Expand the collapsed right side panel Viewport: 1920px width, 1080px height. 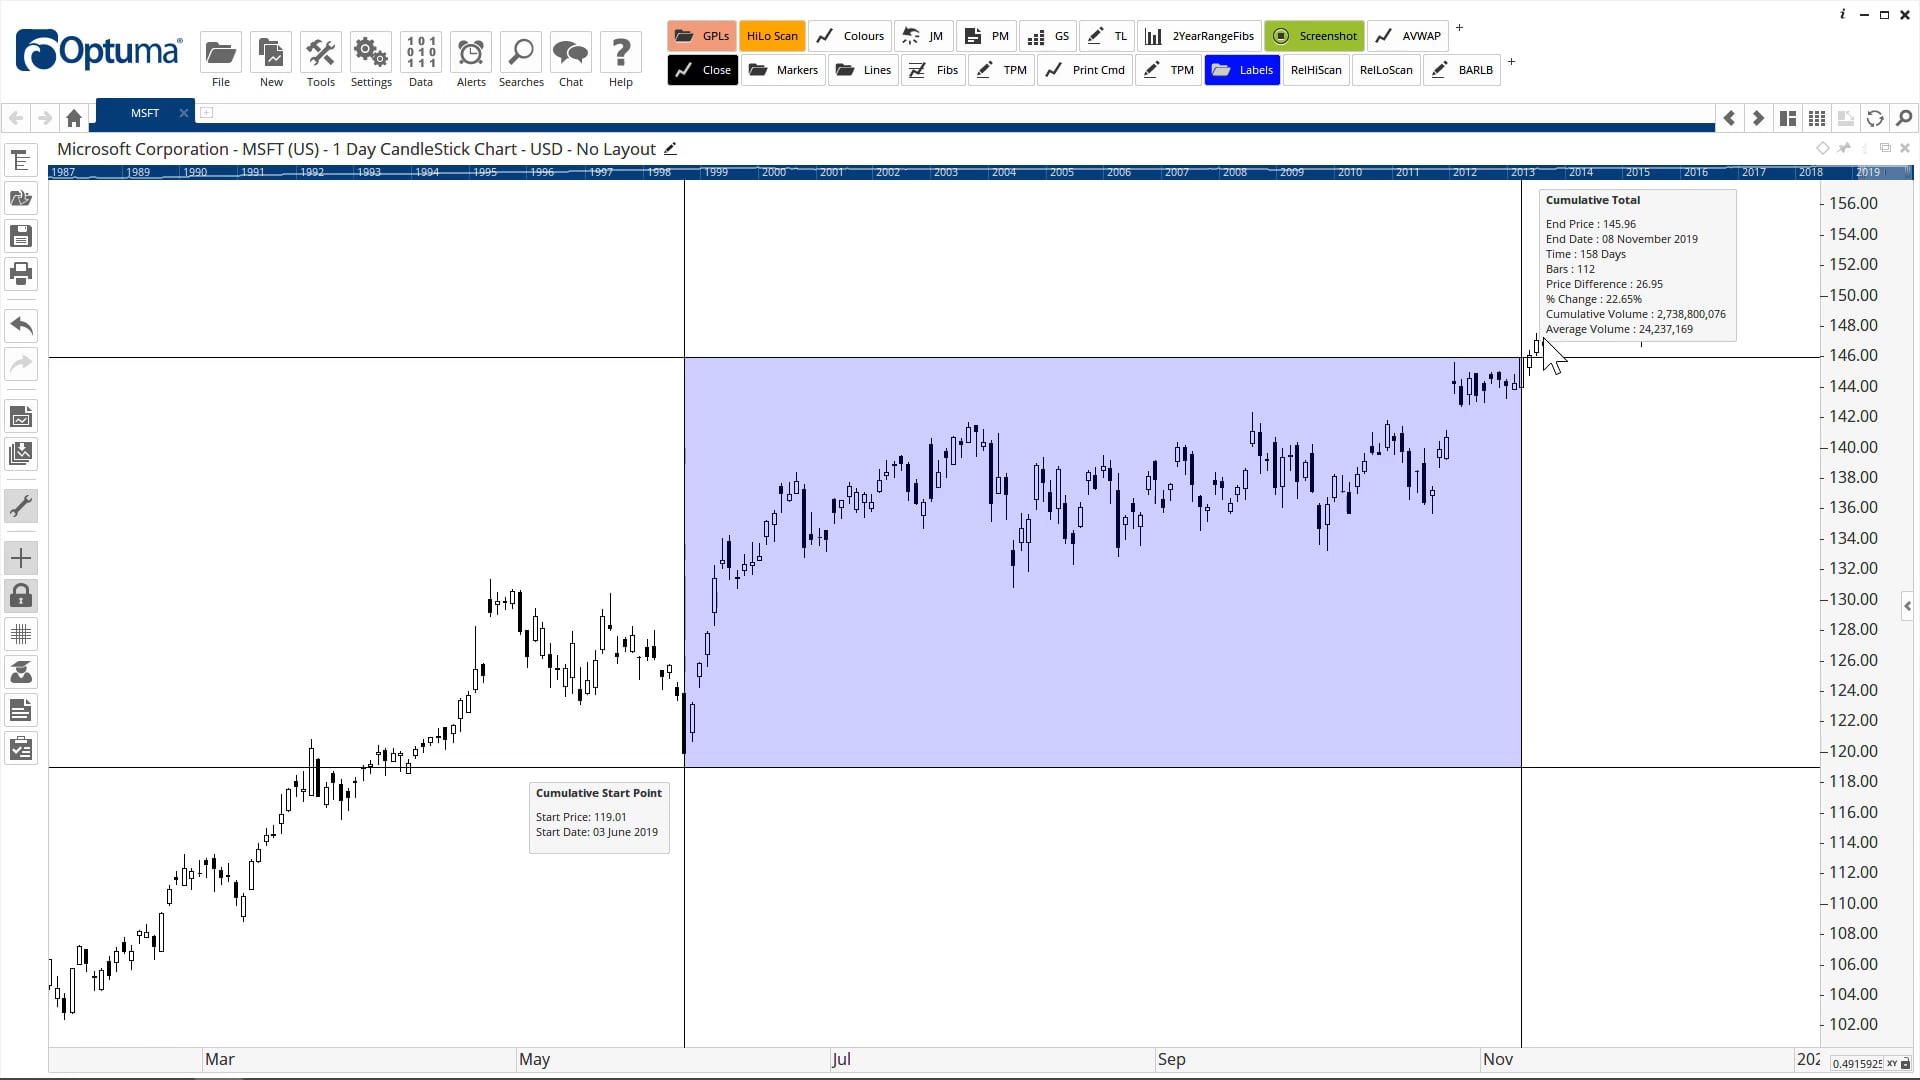point(1907,606)
